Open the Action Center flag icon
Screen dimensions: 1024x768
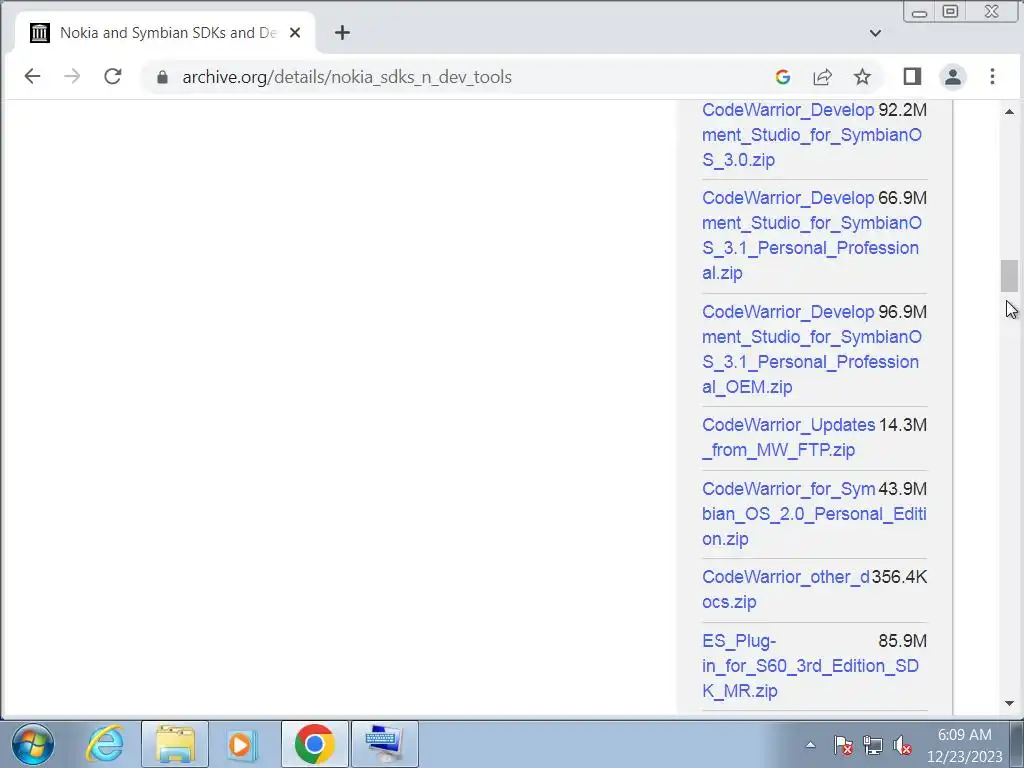click(x=842, y=744)
